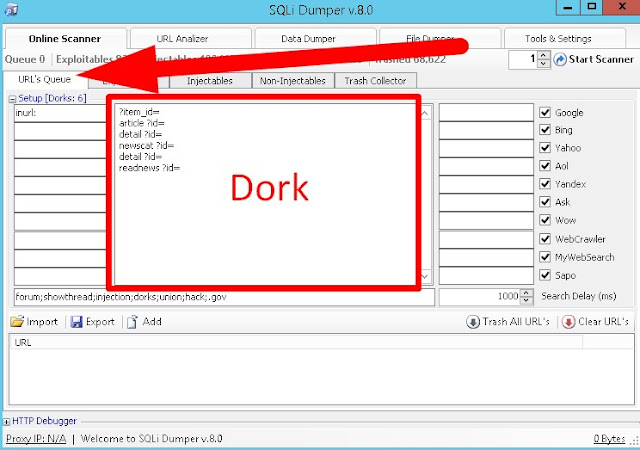The image size is (640, 450).
Task: Click the dork list scroll-down arrow
Action: [x=425, y=276]
